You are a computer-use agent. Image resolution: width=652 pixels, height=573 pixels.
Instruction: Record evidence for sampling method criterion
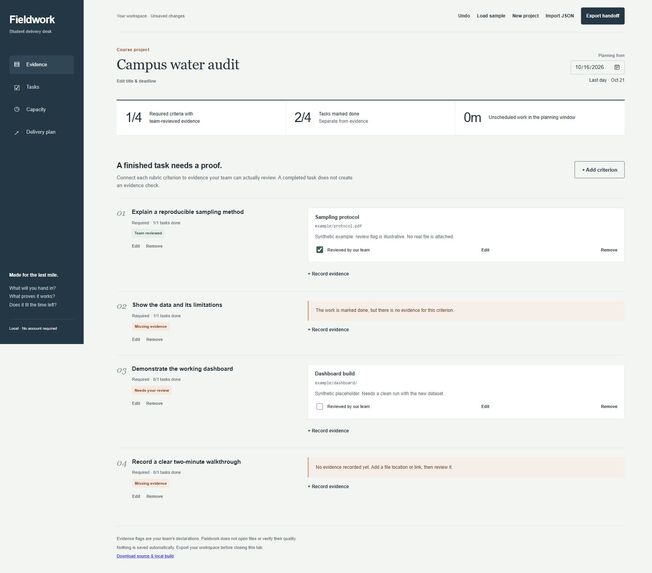coord(328,274)
